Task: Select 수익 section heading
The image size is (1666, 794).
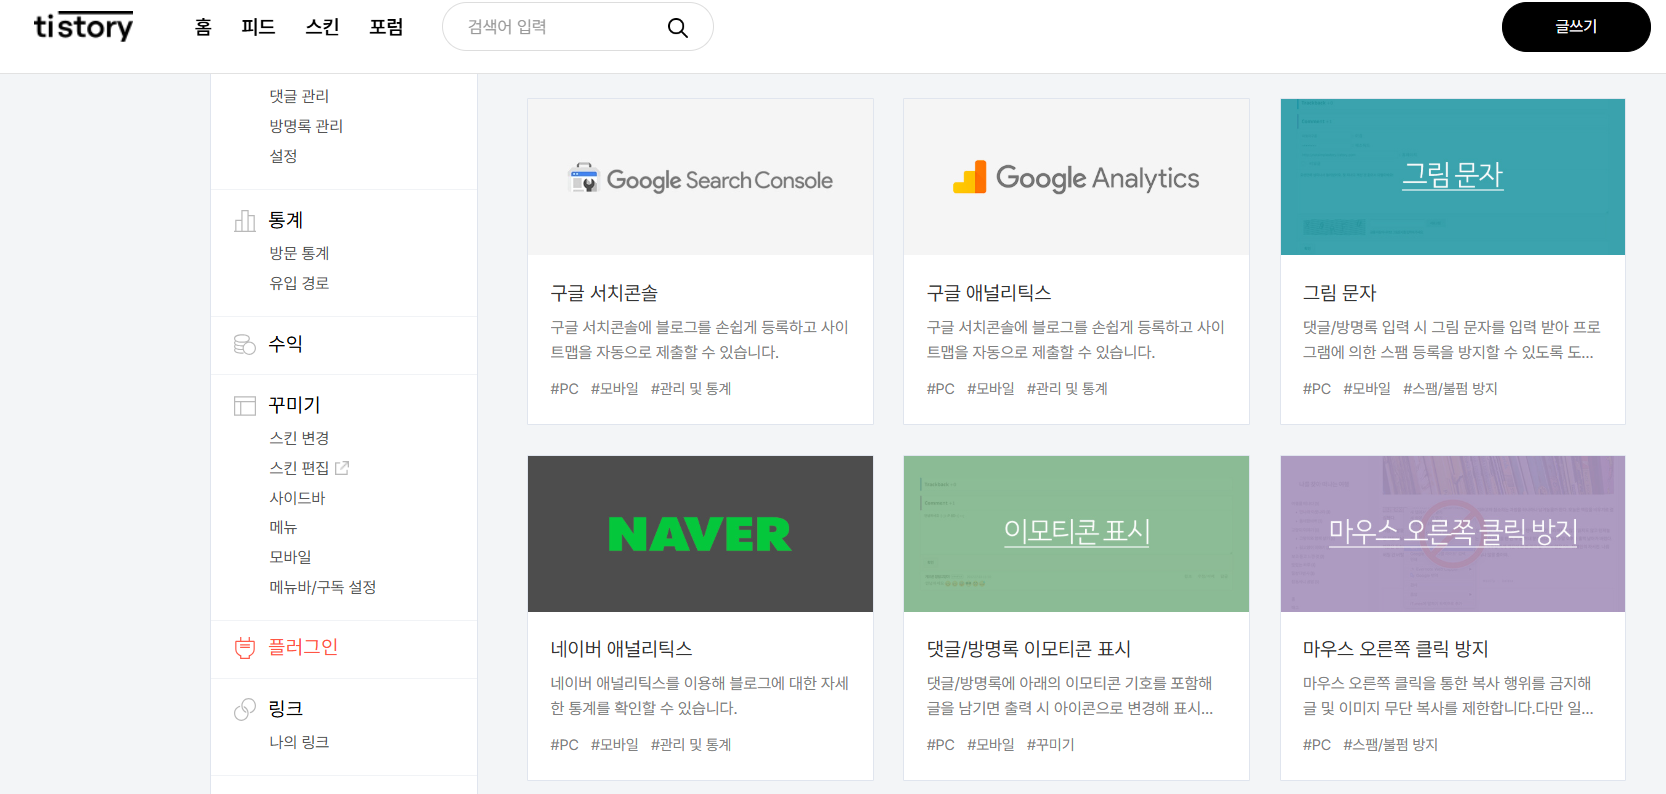Action: (x=285, y=344)
